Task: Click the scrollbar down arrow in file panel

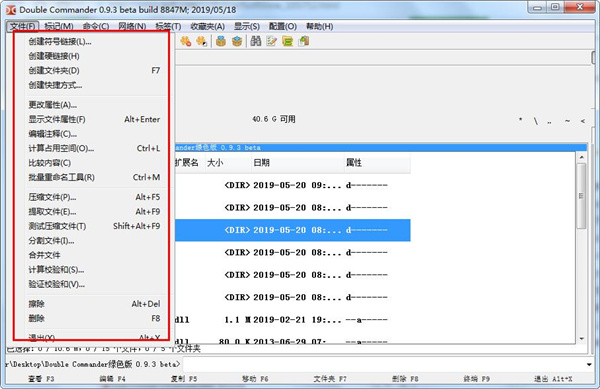Action: click(x=581, y=339)
